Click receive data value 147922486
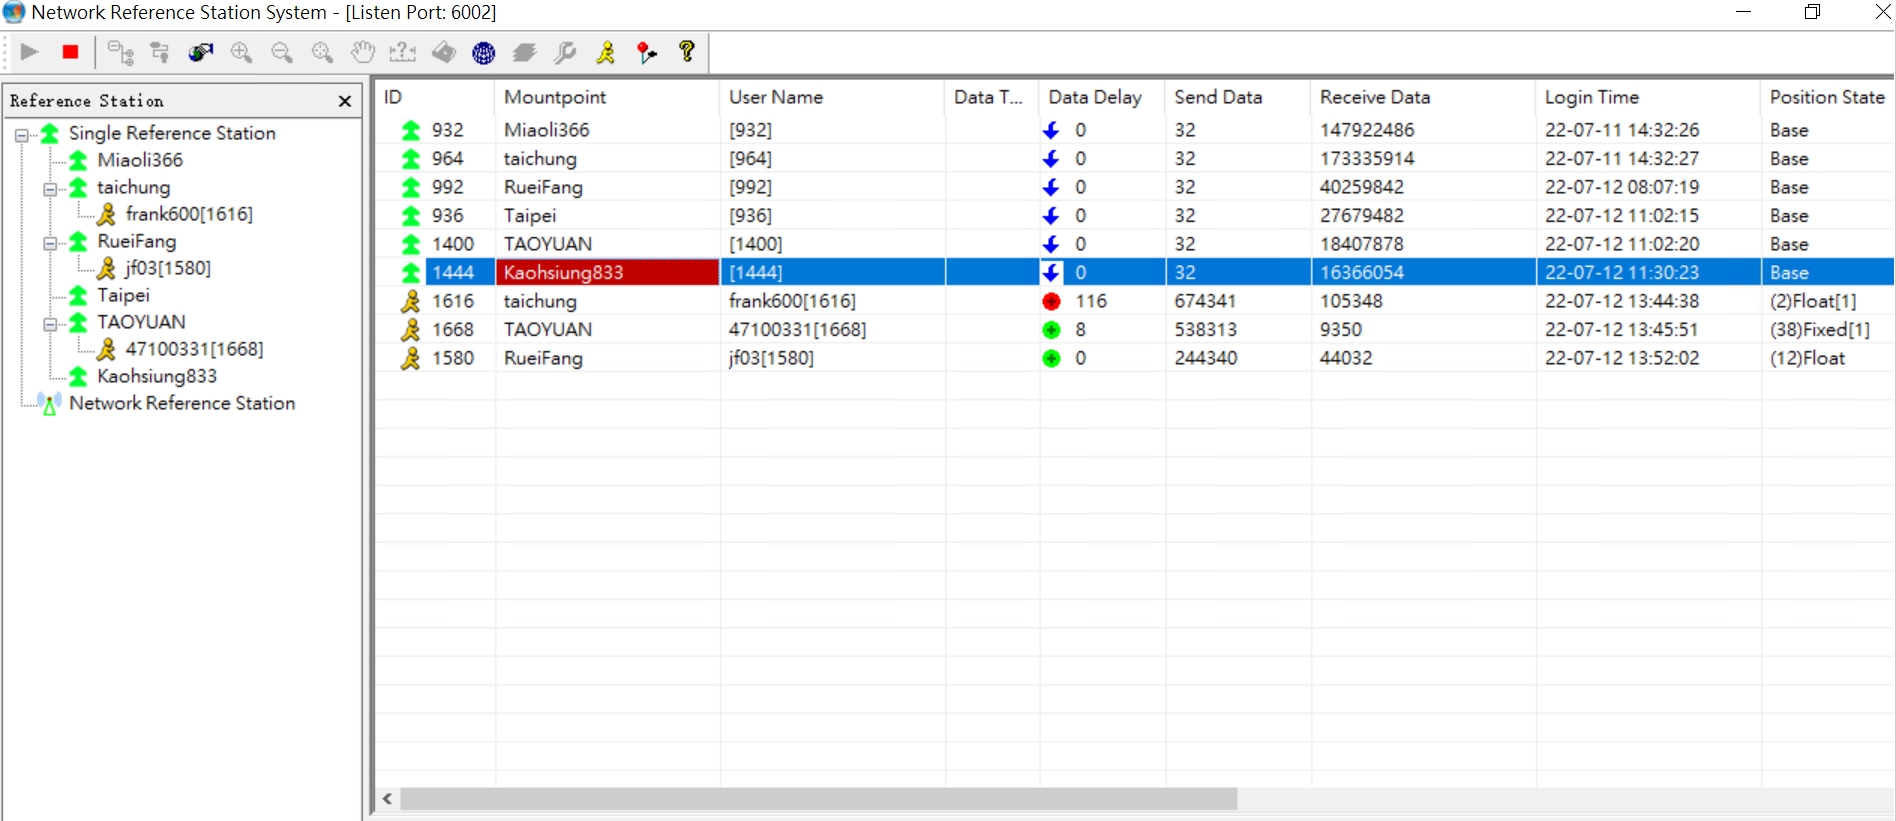 point(1367,130)
